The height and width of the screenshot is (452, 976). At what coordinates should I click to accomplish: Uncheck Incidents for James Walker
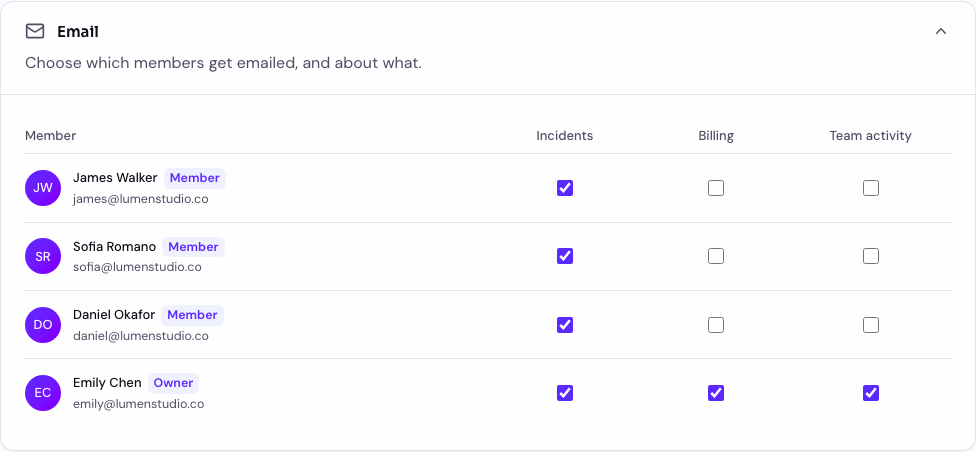click(565, 188)
